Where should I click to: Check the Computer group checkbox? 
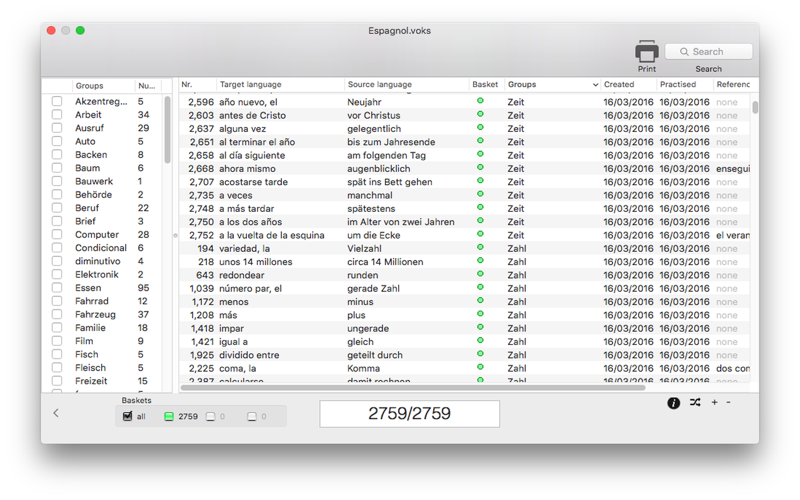(57, 235)
